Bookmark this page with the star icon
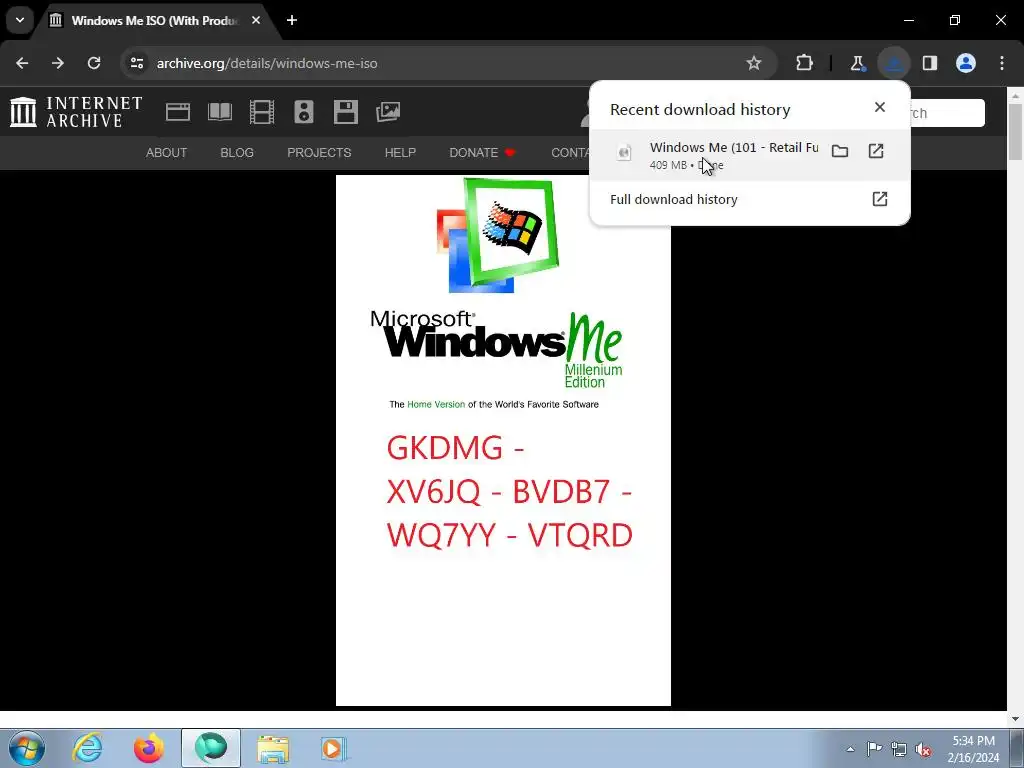This screenshot has height=768, width=1024. (754, 63)
